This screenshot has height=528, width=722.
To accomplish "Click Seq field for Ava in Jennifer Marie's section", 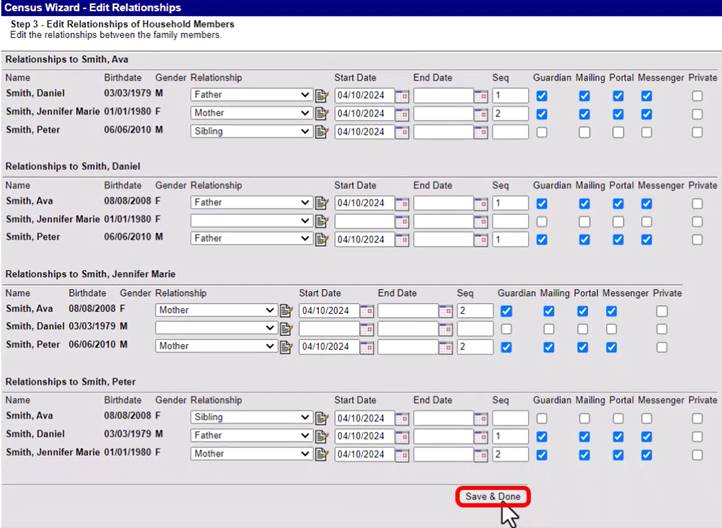I will click(x=475, y=311).
